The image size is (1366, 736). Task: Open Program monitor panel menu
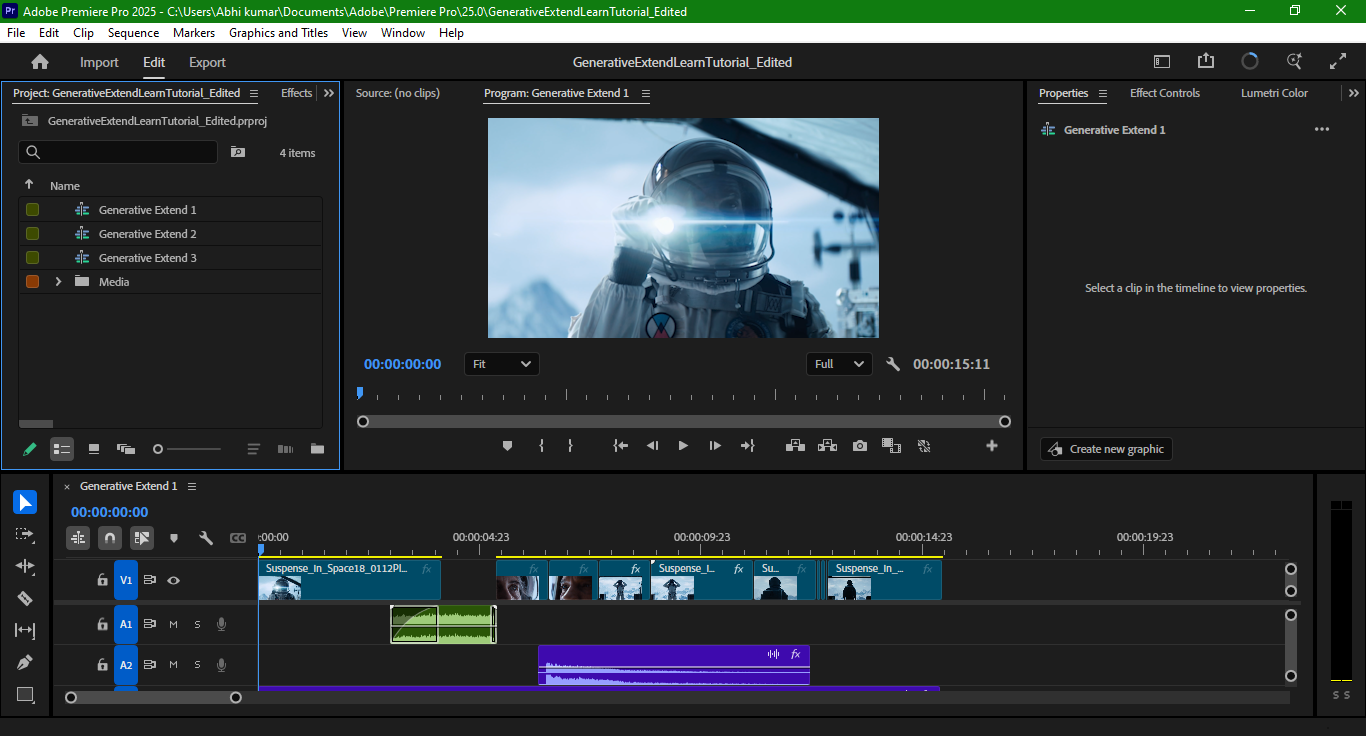(x=645, y=93)
